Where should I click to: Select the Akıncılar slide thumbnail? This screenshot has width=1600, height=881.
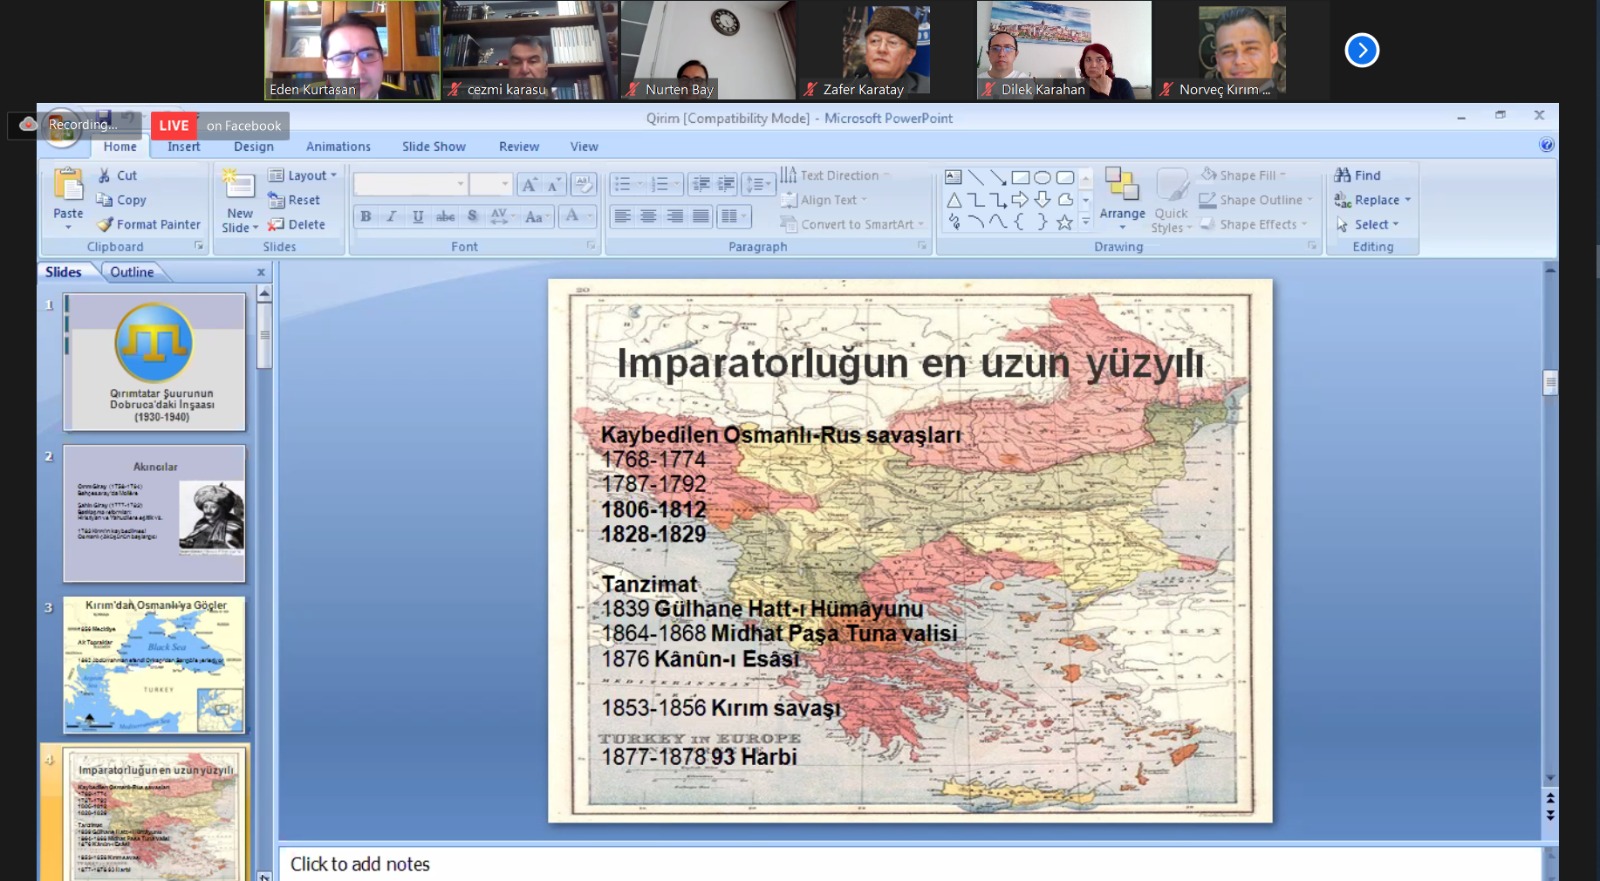[x=154, y=513]
